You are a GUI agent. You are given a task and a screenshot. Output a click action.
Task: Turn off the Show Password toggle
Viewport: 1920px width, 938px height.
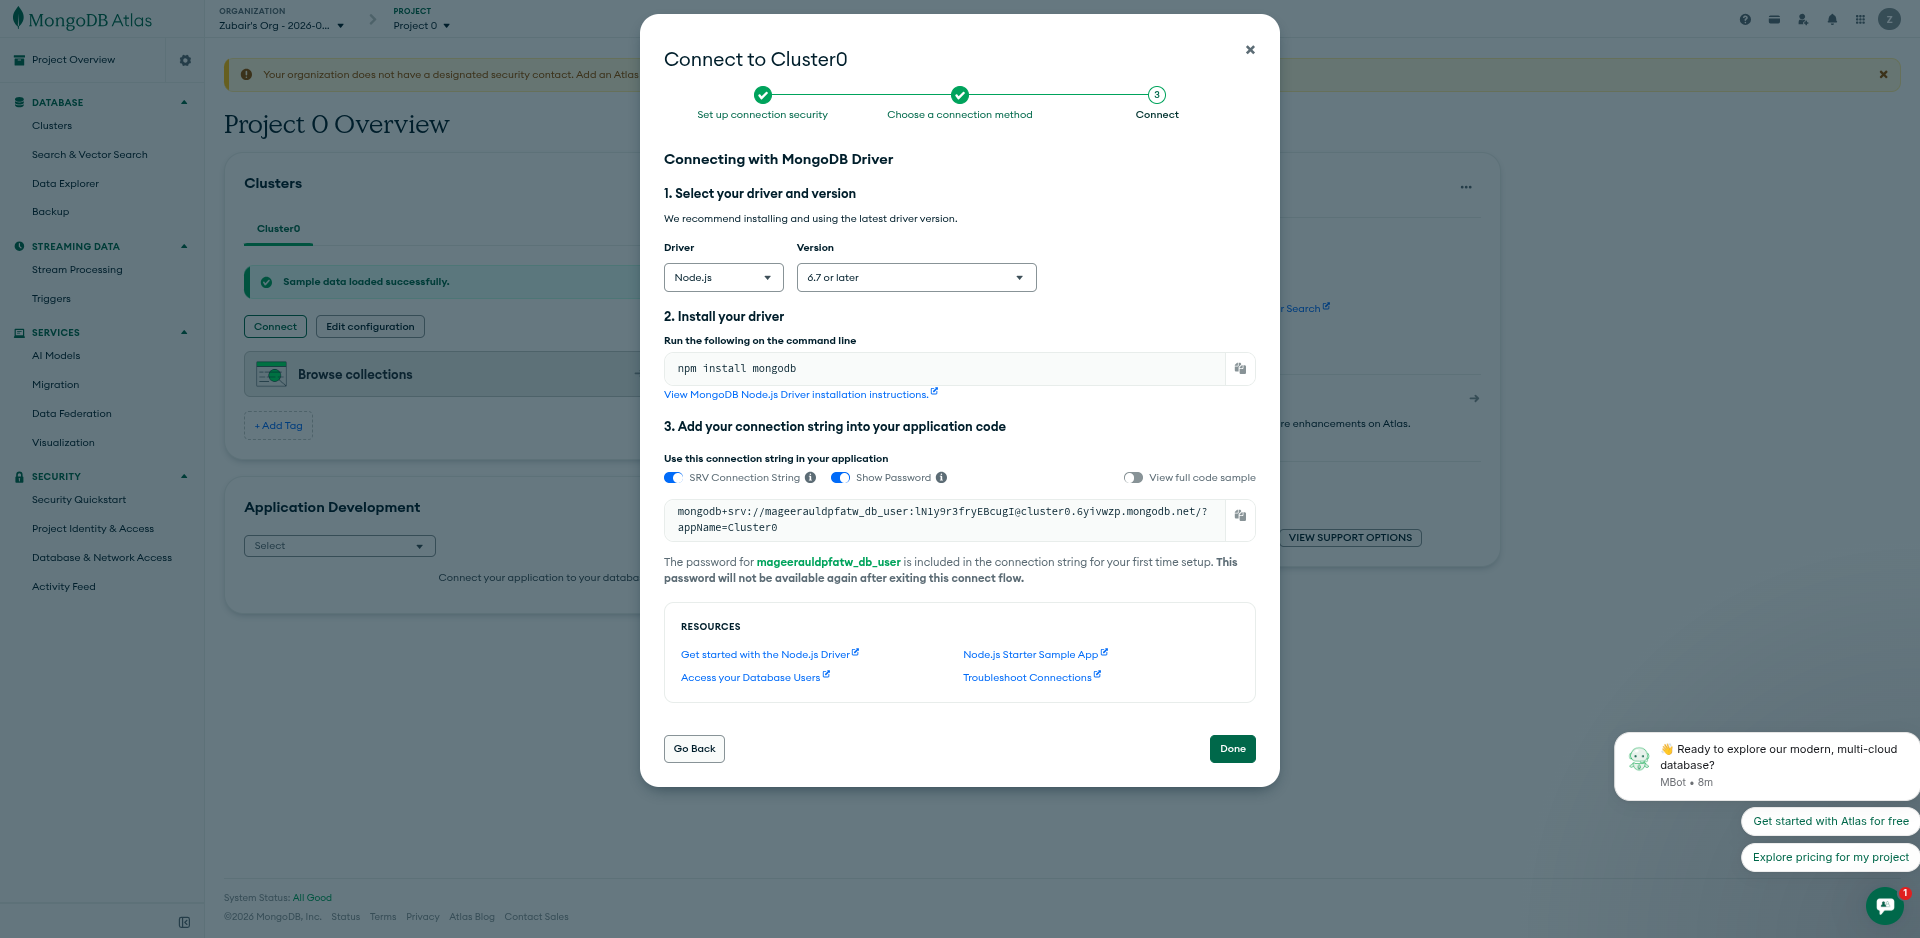pyautogui.click(x=840, y=478)
